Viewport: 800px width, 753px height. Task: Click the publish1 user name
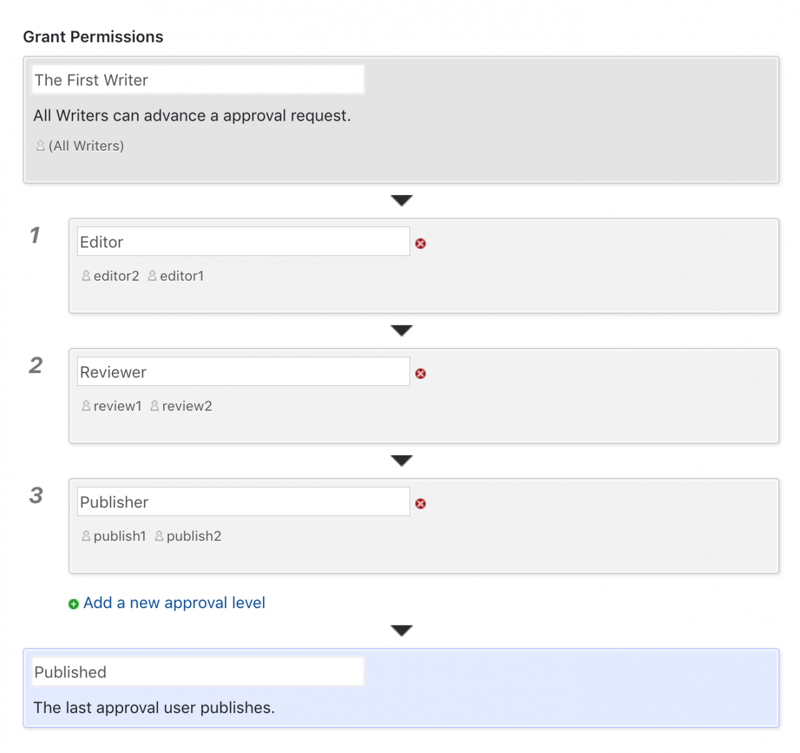tap(119, 536)
